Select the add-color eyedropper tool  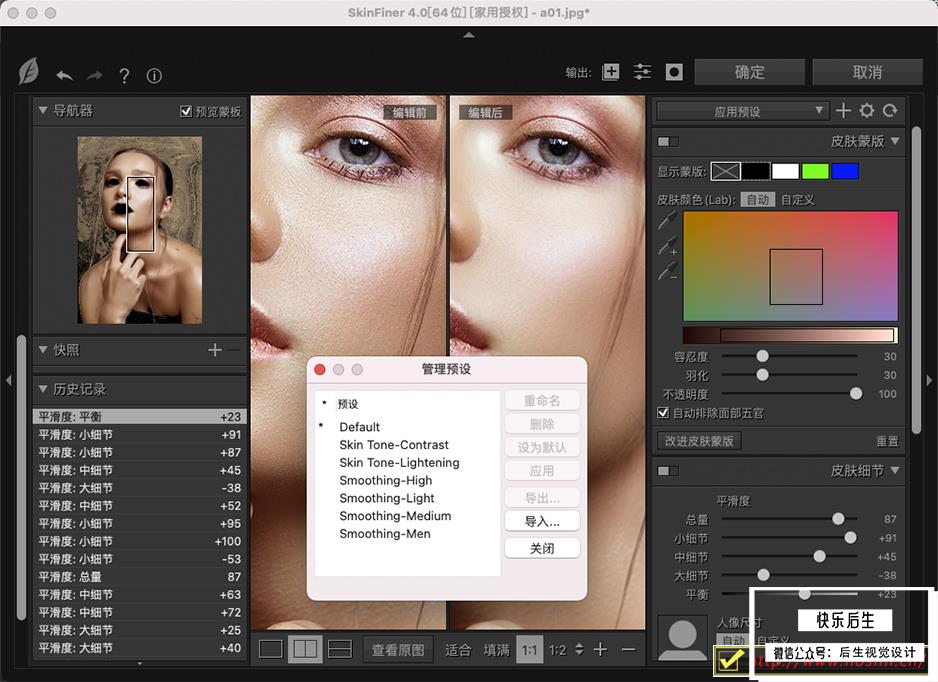(x=668, y=246)
